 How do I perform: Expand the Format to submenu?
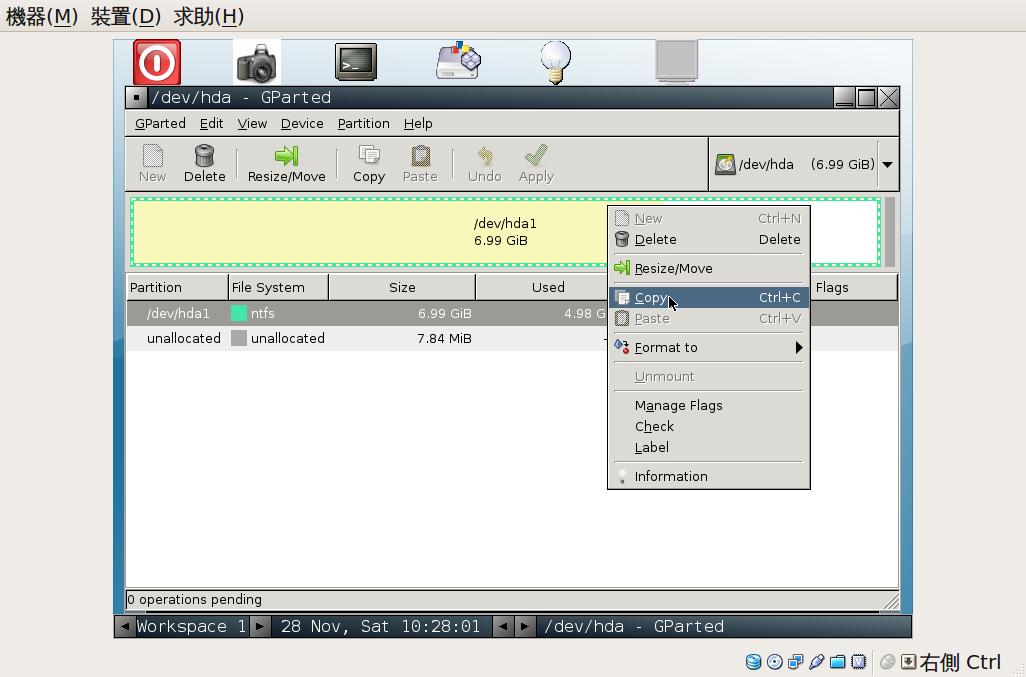709,347
